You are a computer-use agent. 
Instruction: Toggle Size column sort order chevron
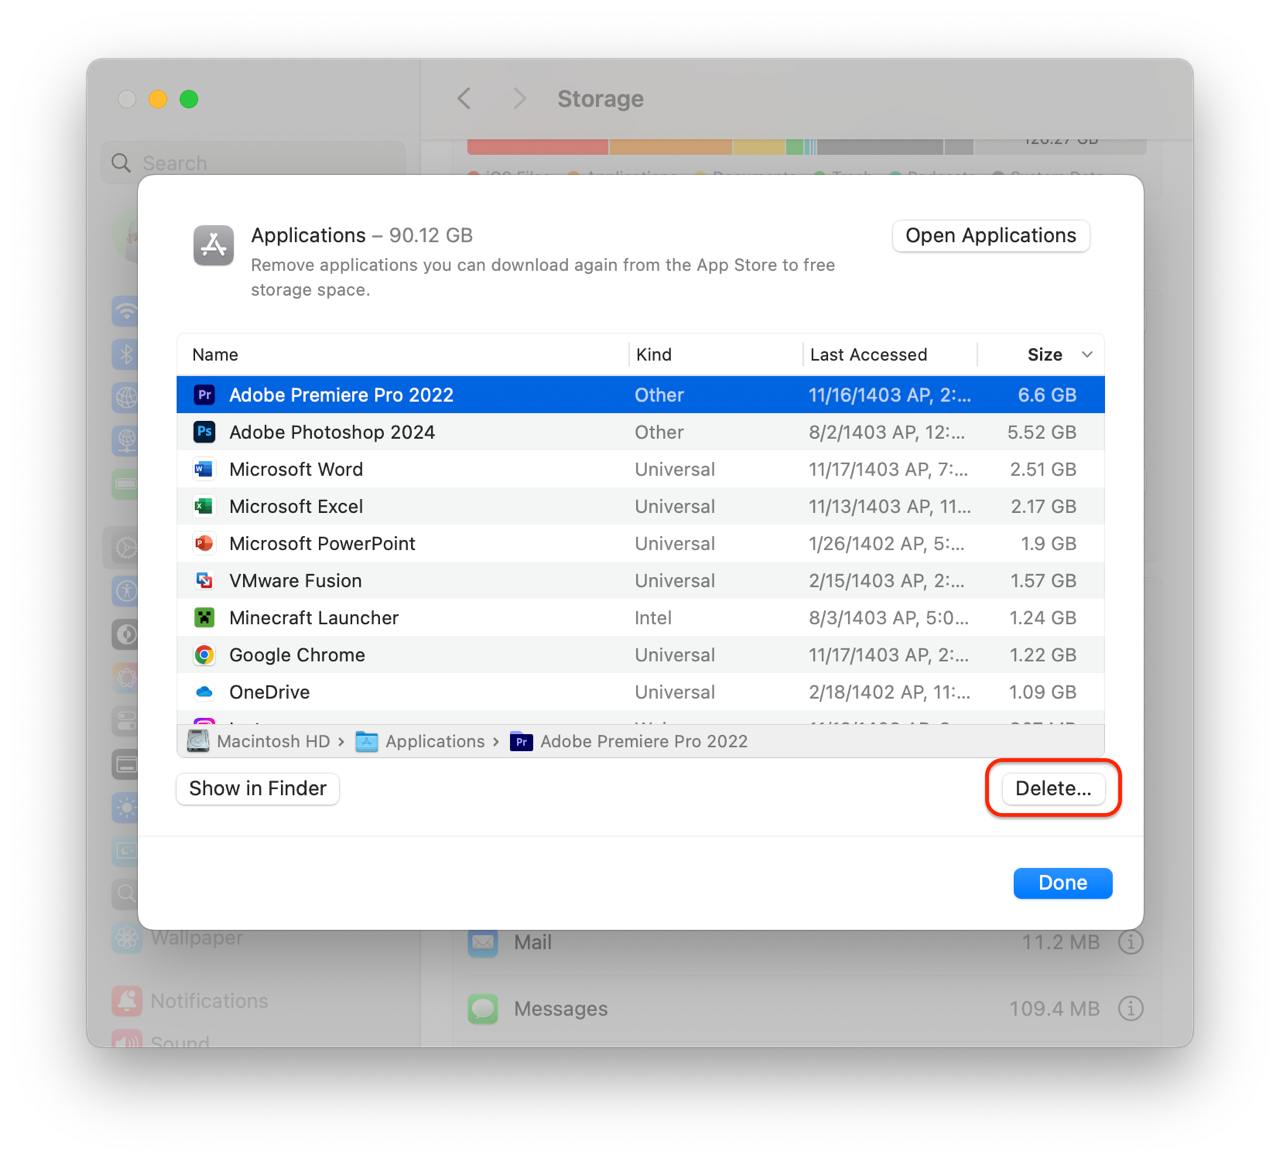pyautogui.click(x=1087, y=355)
